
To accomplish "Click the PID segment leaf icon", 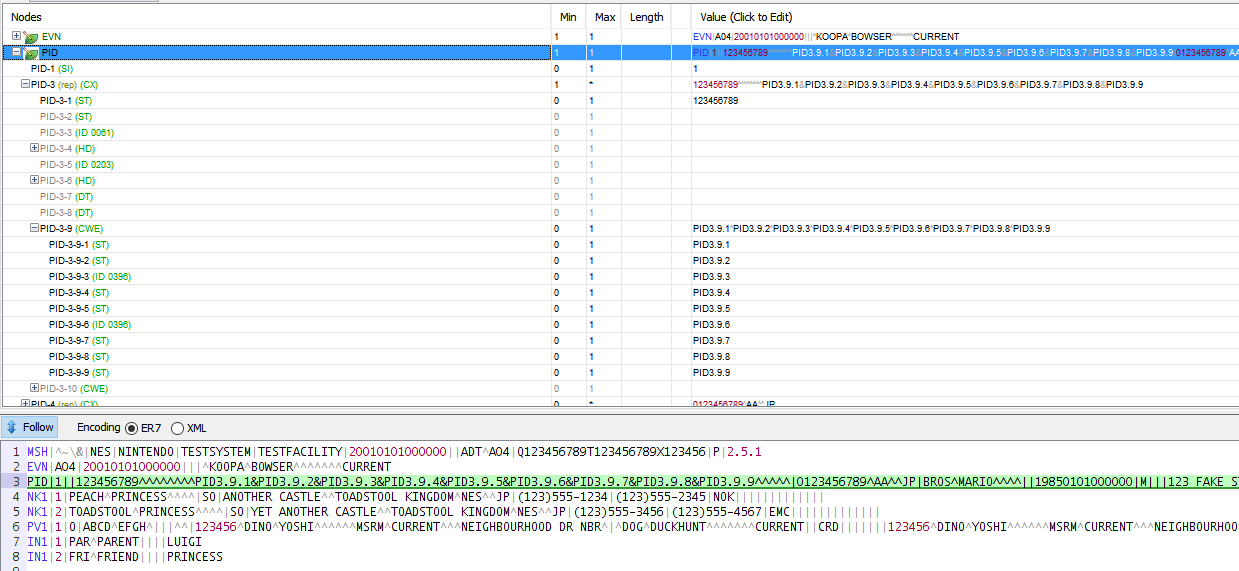I will pos(31,53).
